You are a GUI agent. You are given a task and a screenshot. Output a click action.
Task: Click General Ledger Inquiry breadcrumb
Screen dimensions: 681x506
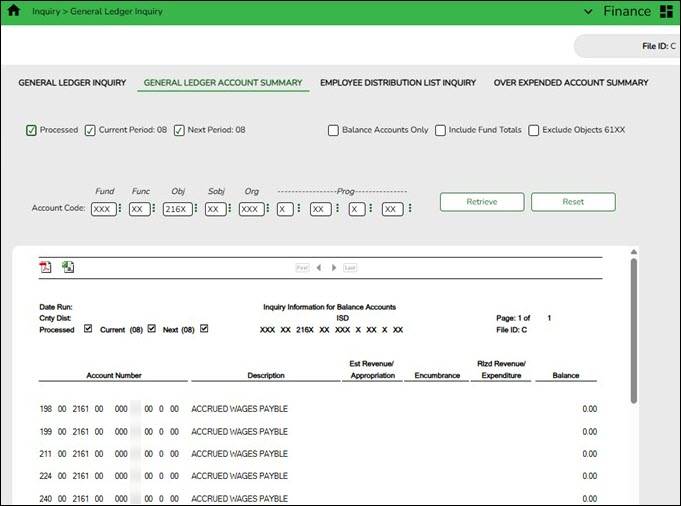[x=116, y=11]
